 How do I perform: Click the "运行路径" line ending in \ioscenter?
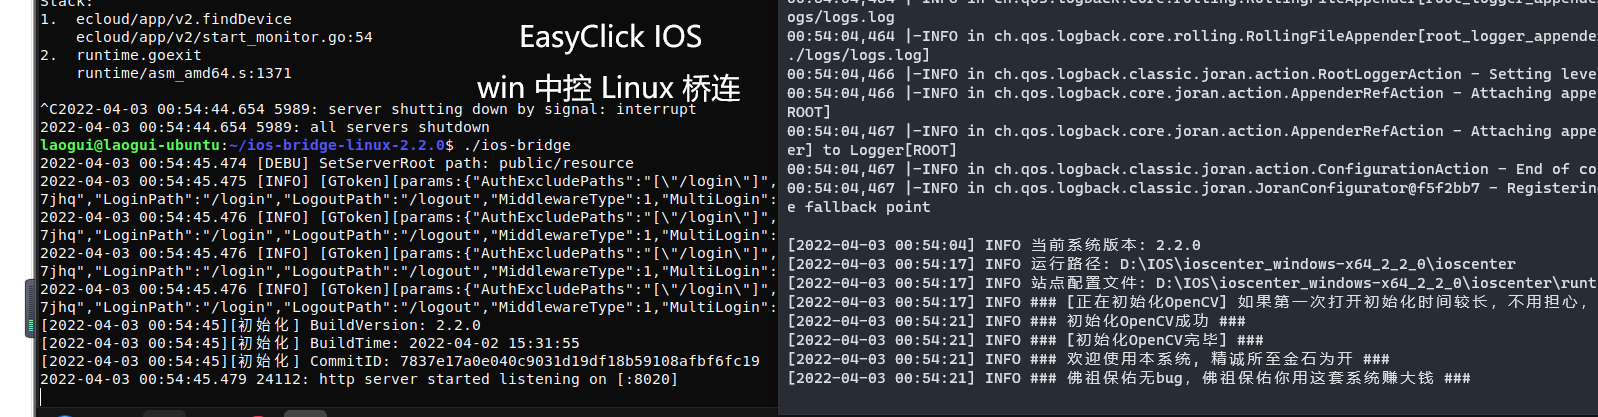[x=1152, y=264]
